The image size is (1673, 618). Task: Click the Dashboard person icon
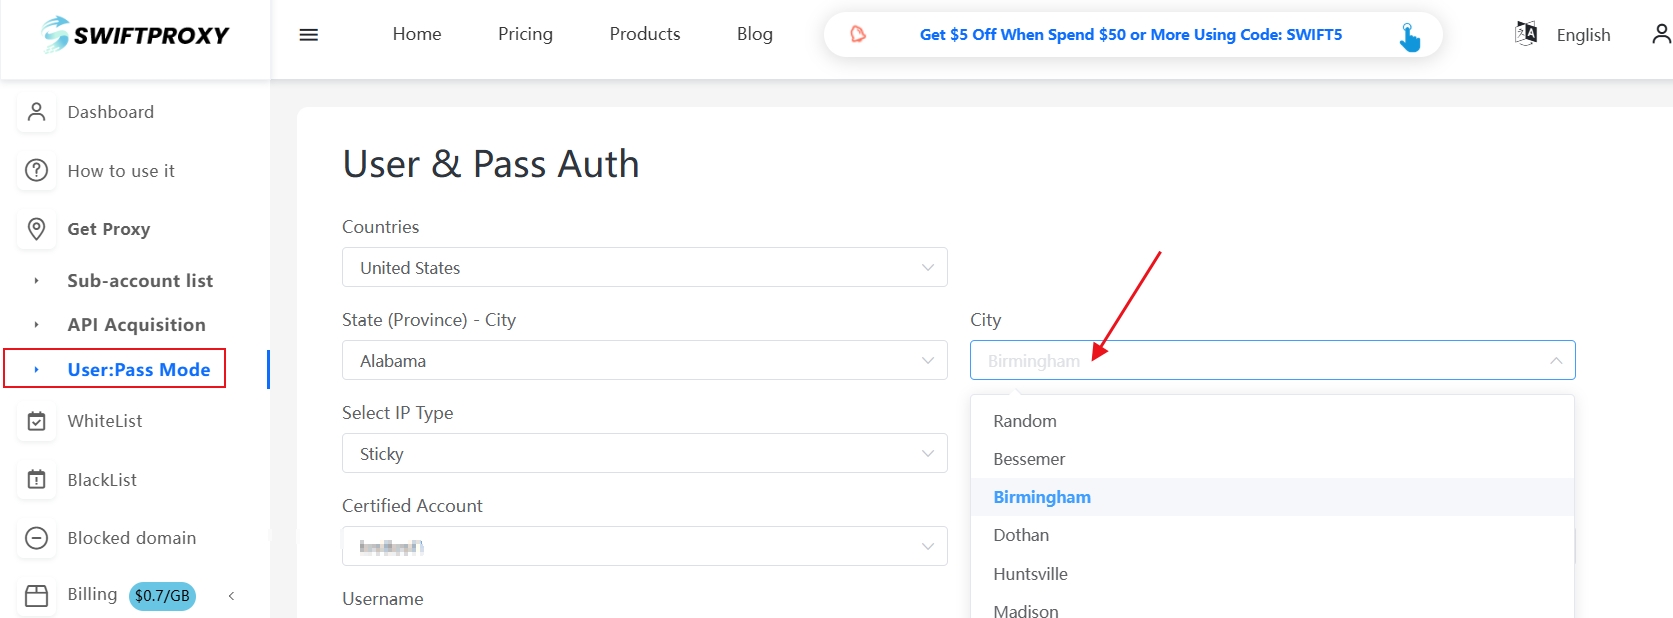click(37, 112)
